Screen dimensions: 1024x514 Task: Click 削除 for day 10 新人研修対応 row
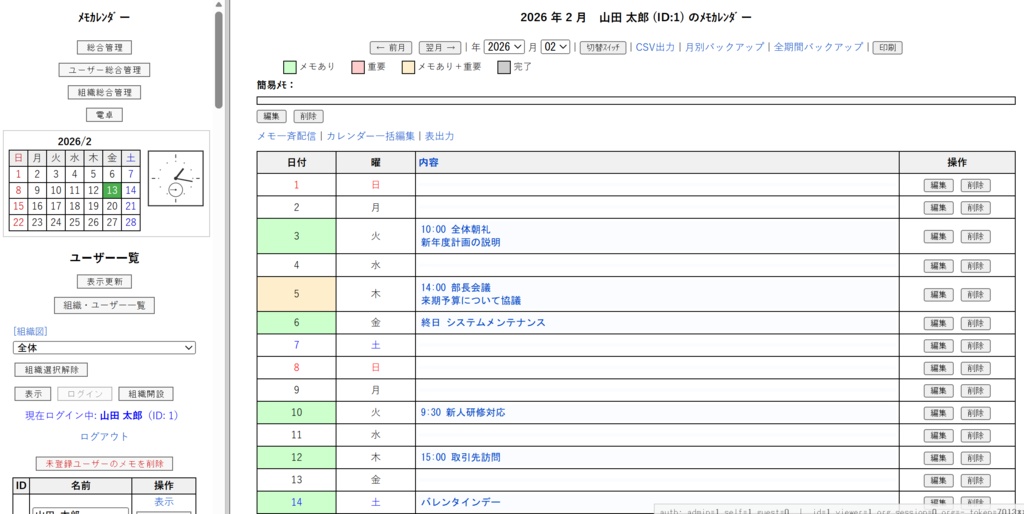coord(976,413)
